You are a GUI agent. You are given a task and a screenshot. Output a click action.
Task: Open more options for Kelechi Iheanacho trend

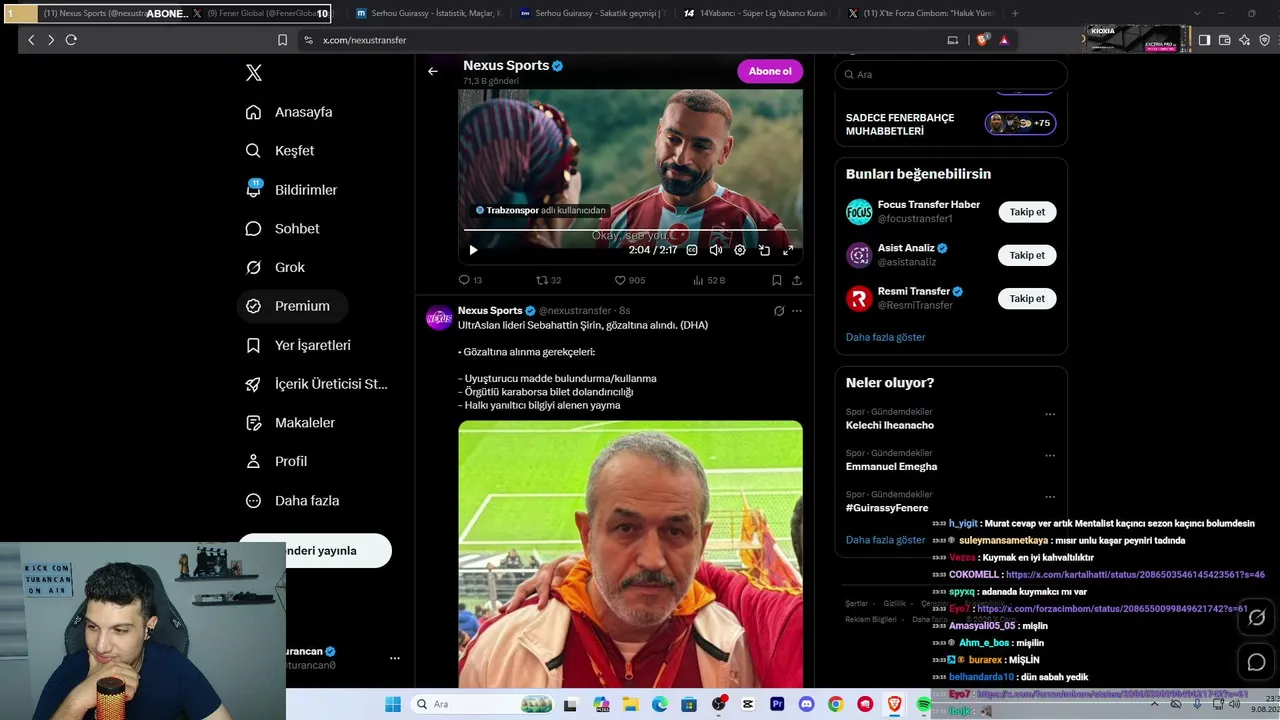pyautogui.click(x=1050, y=414)
